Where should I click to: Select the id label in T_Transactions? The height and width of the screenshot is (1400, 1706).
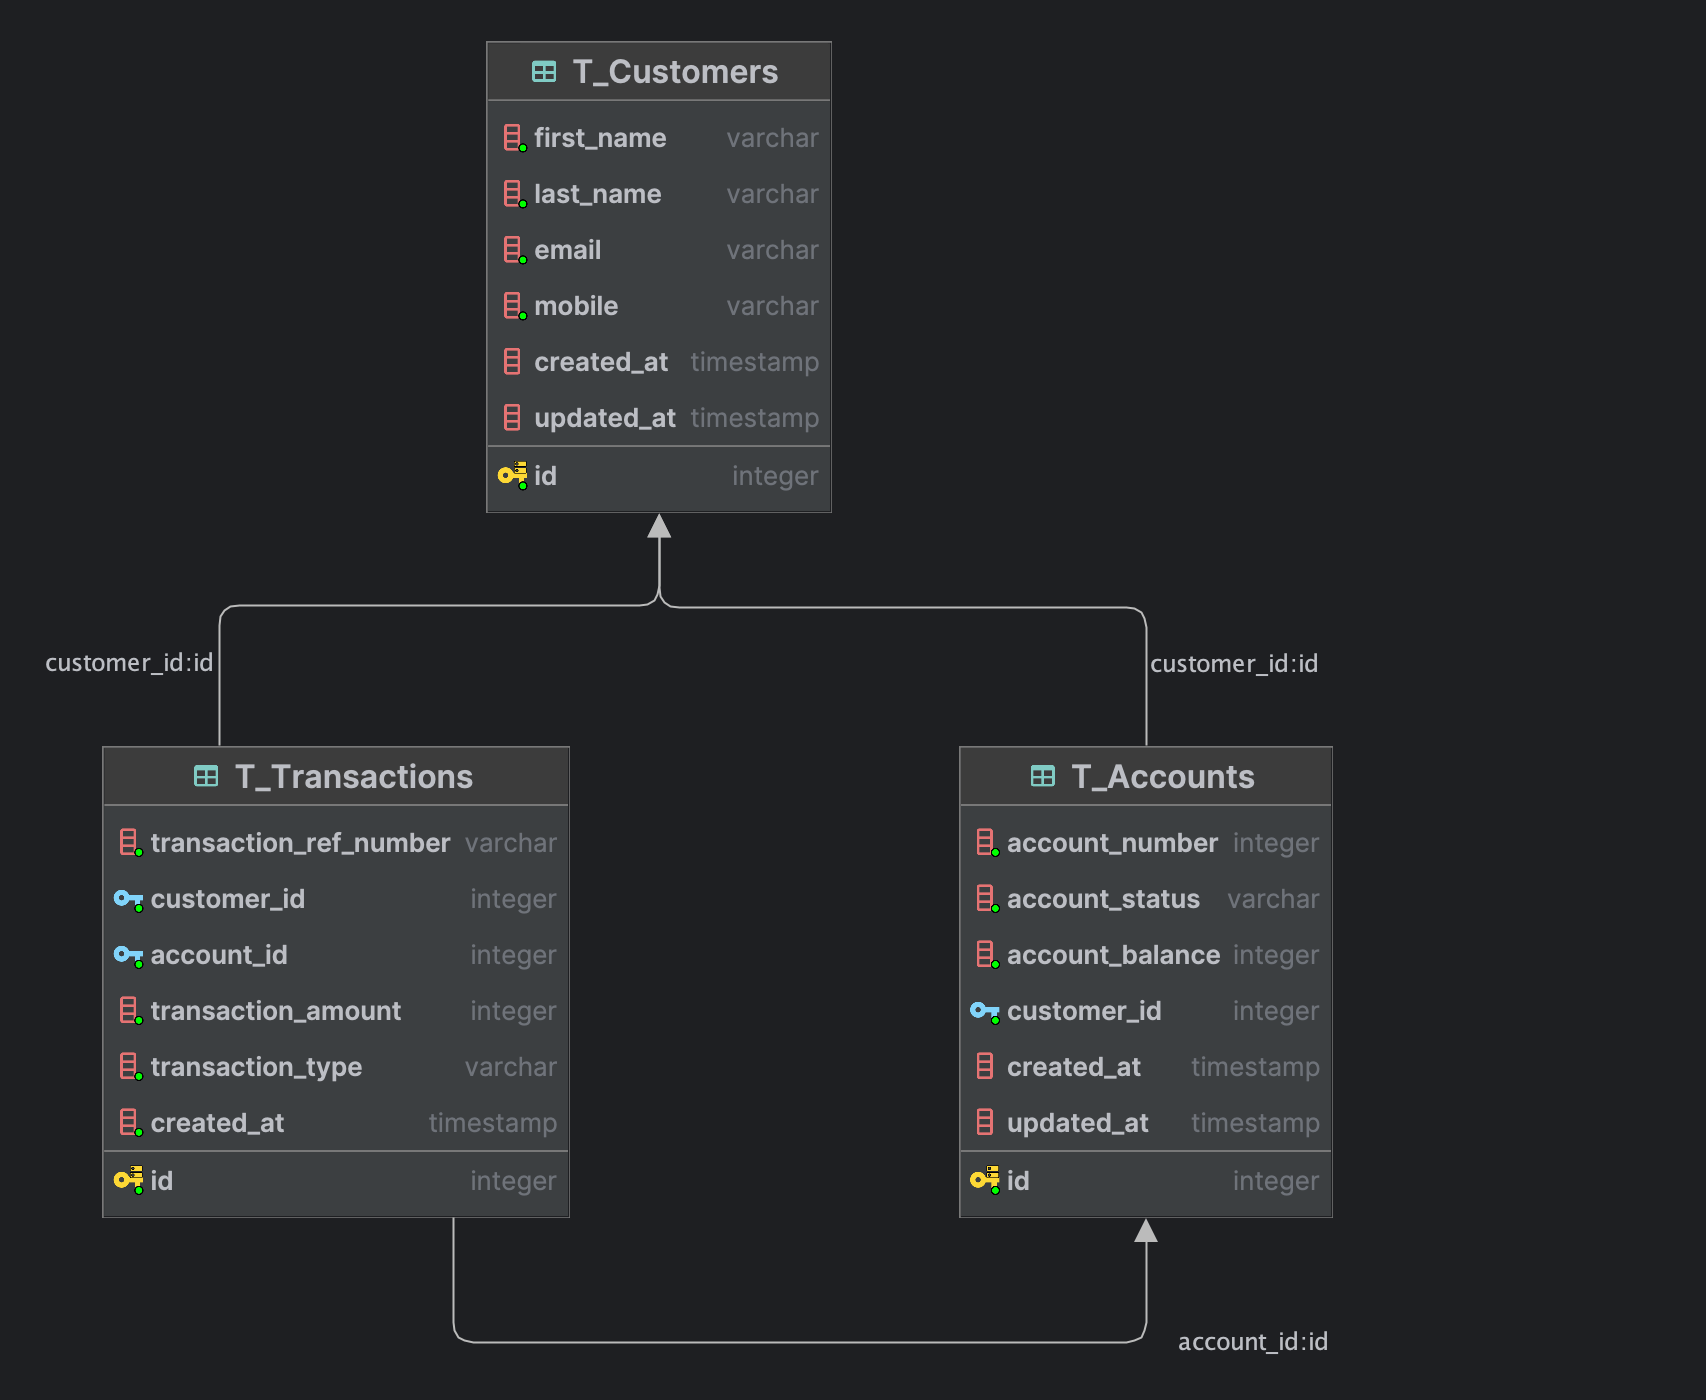[x=162, y=1181]
